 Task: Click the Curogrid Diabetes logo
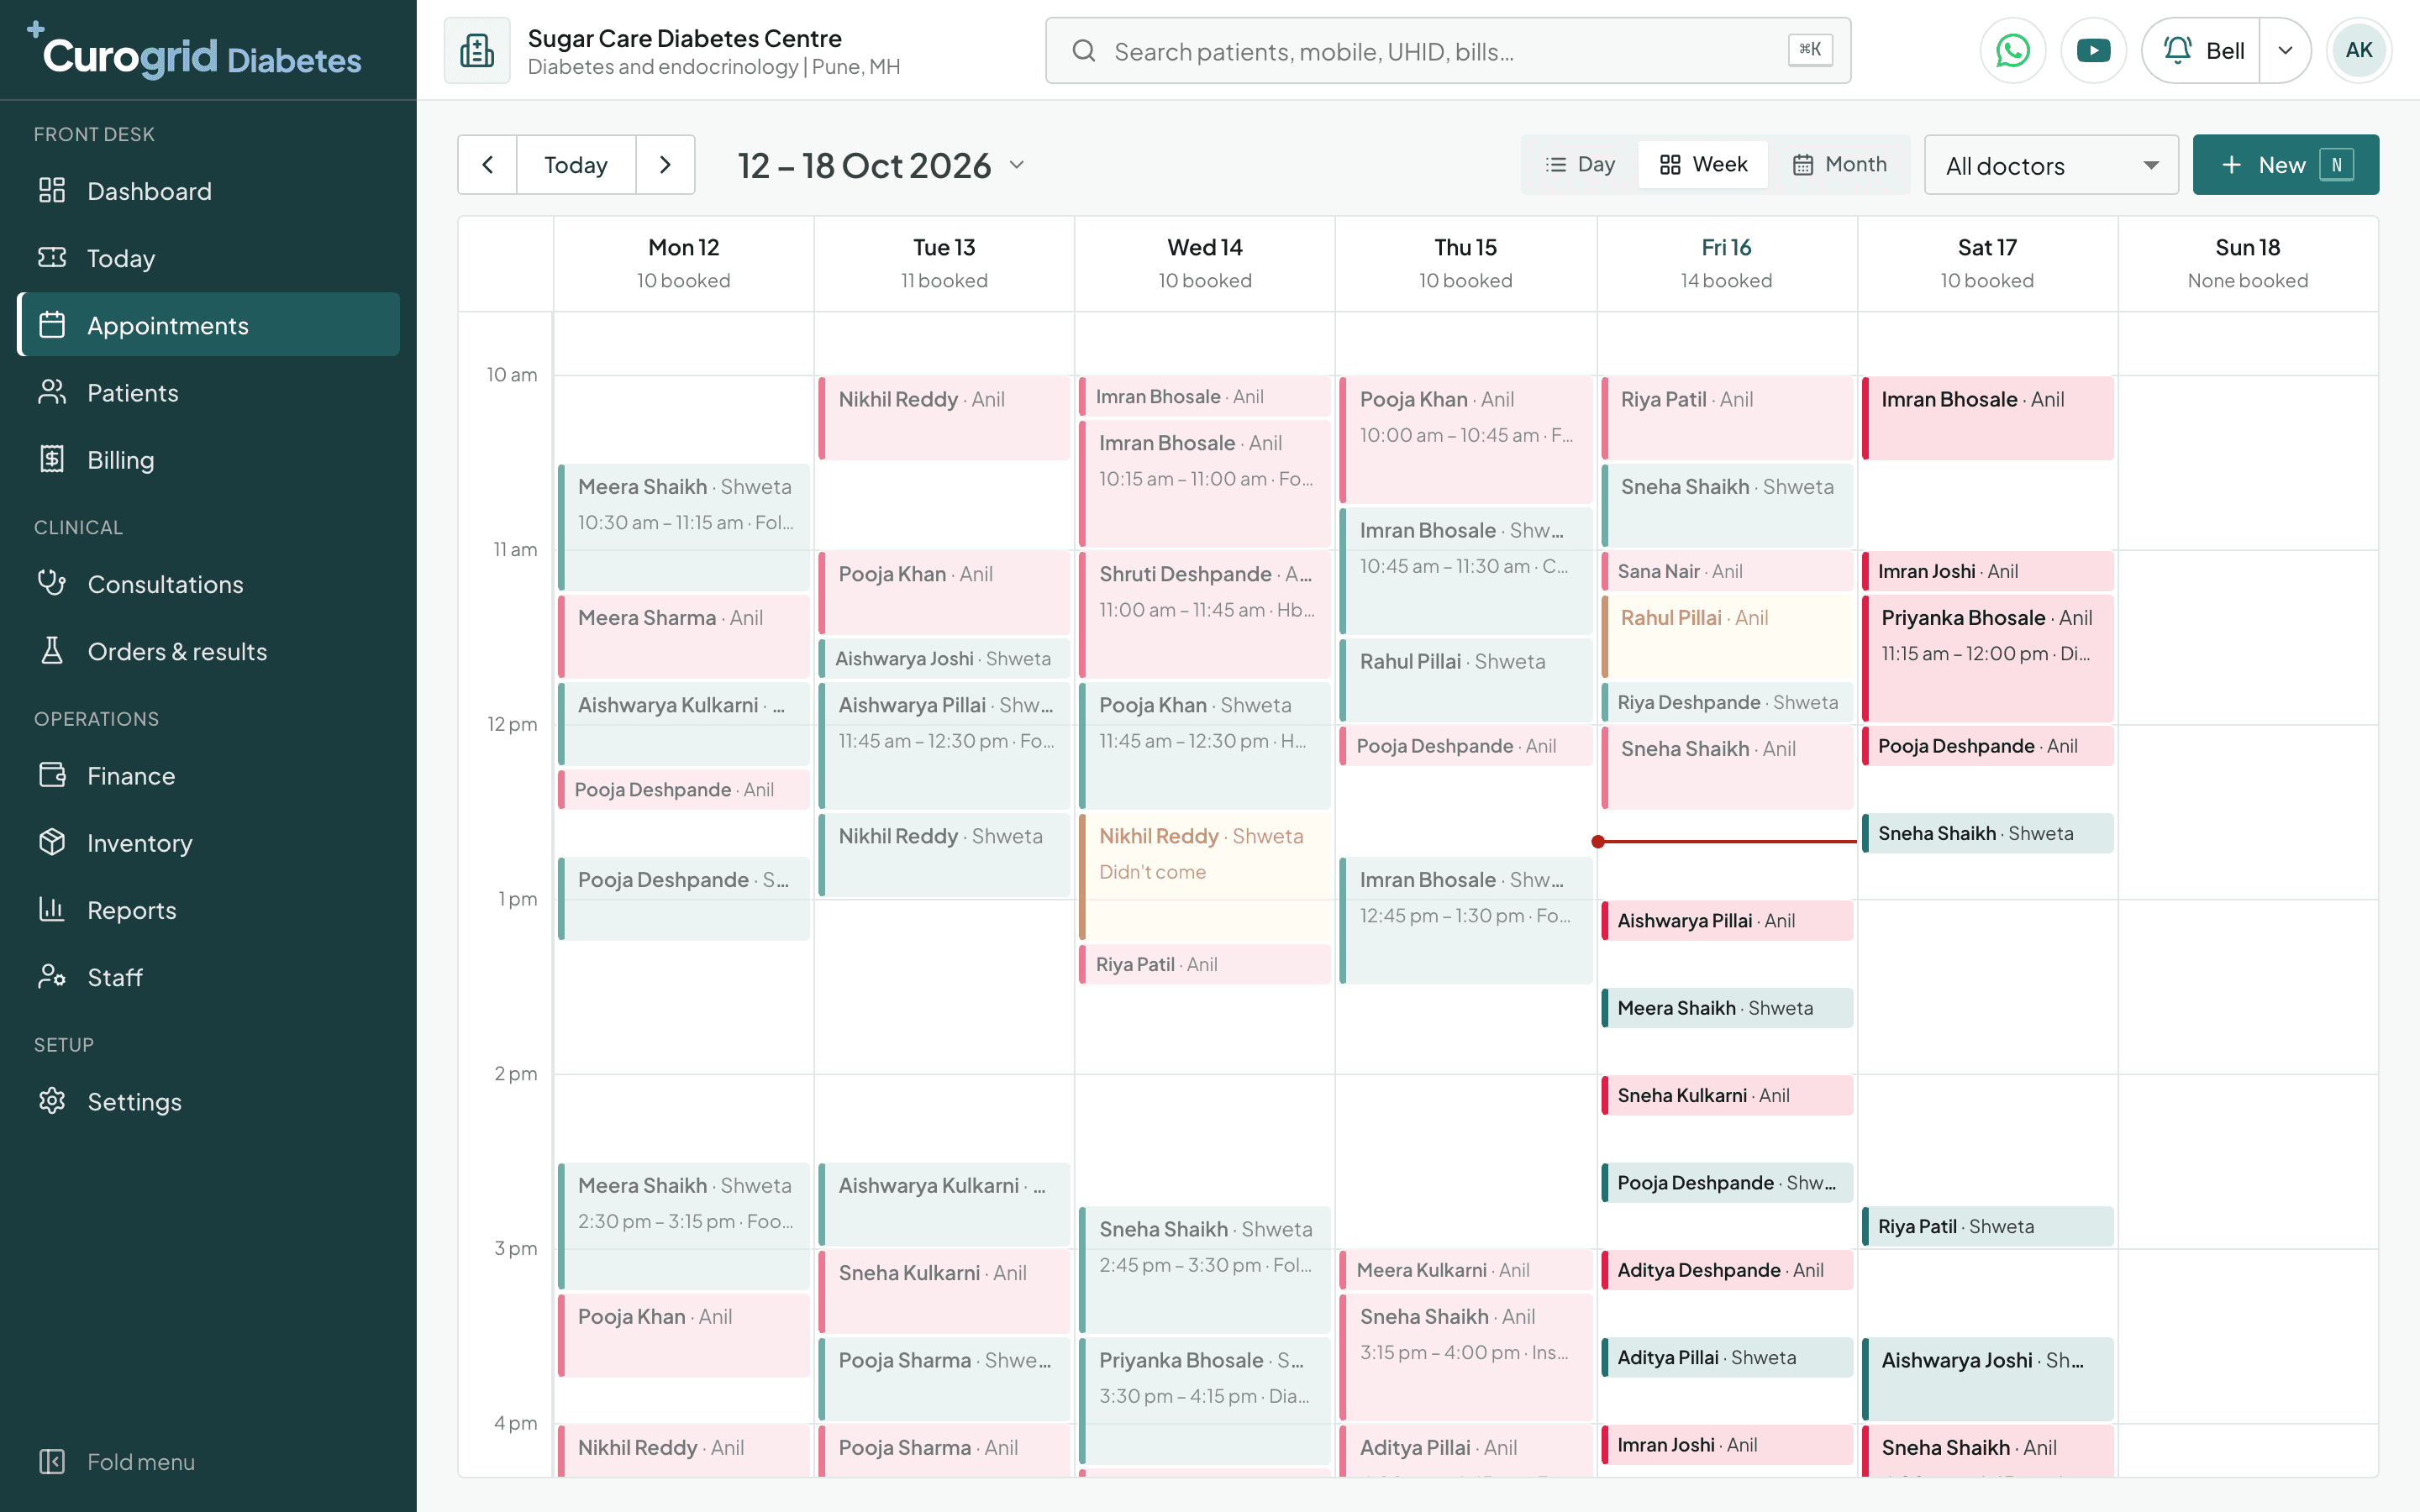point(196,52)
